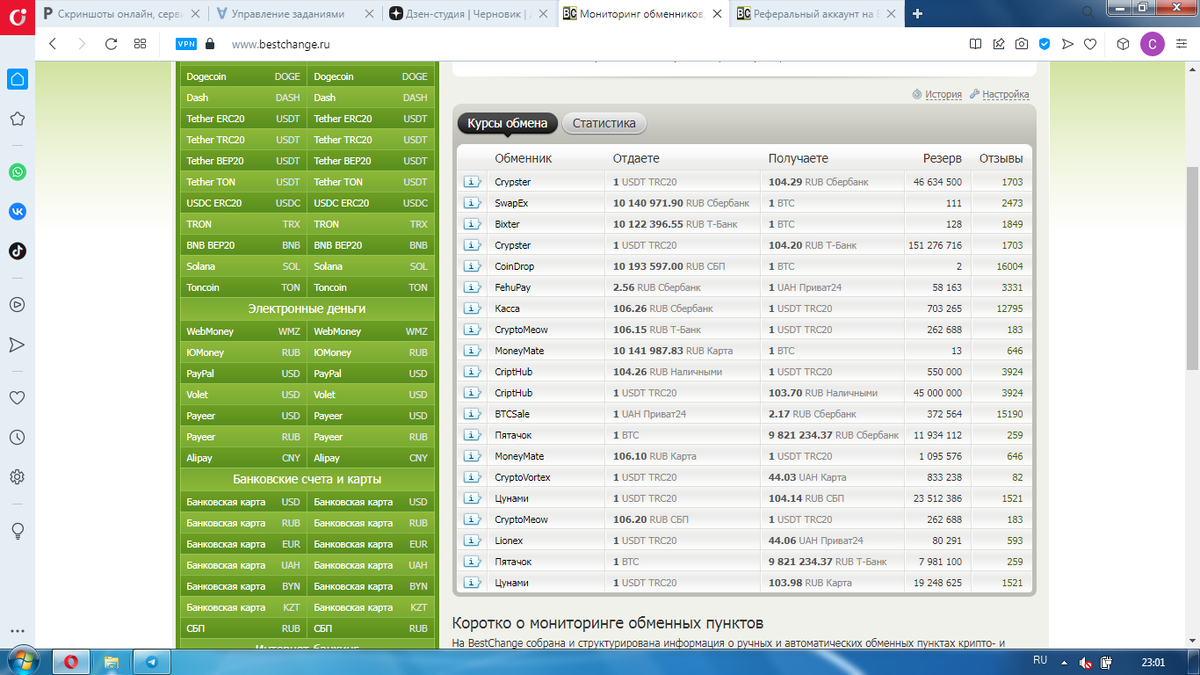
Task: Open File Explorer from the taskbar
Action: click(x=111, y=662)
